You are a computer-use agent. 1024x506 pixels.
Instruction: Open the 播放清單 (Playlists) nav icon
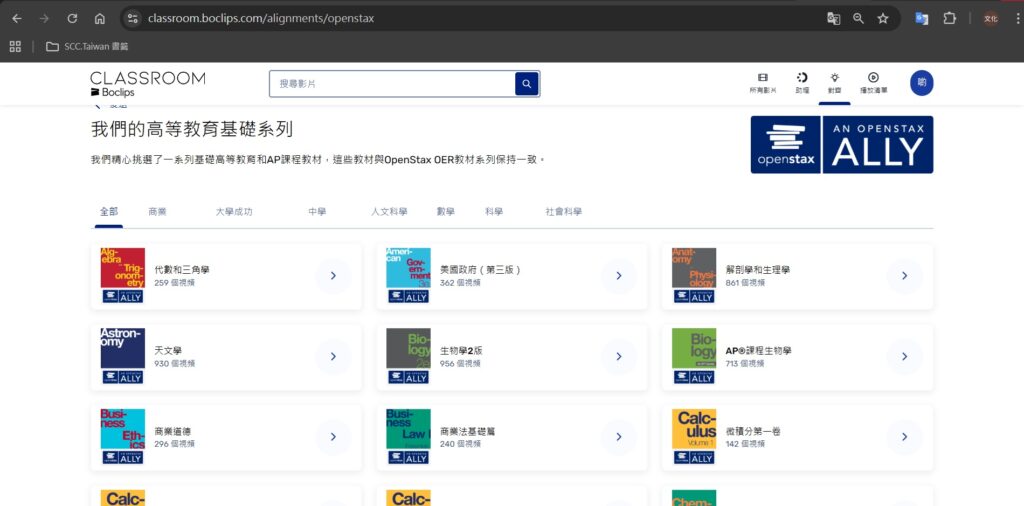pyautogui.click(x=873, y=83)
